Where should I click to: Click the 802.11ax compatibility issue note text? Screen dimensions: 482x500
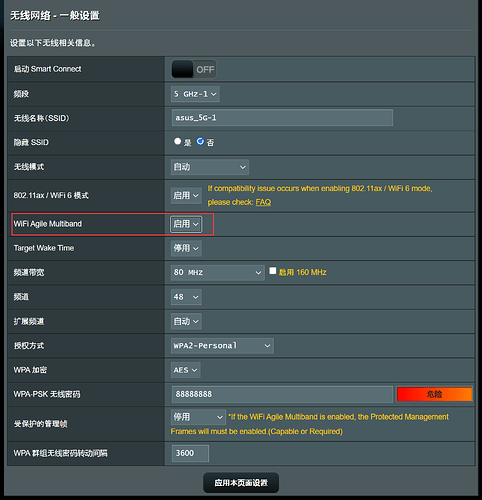[x=320, y=195]
